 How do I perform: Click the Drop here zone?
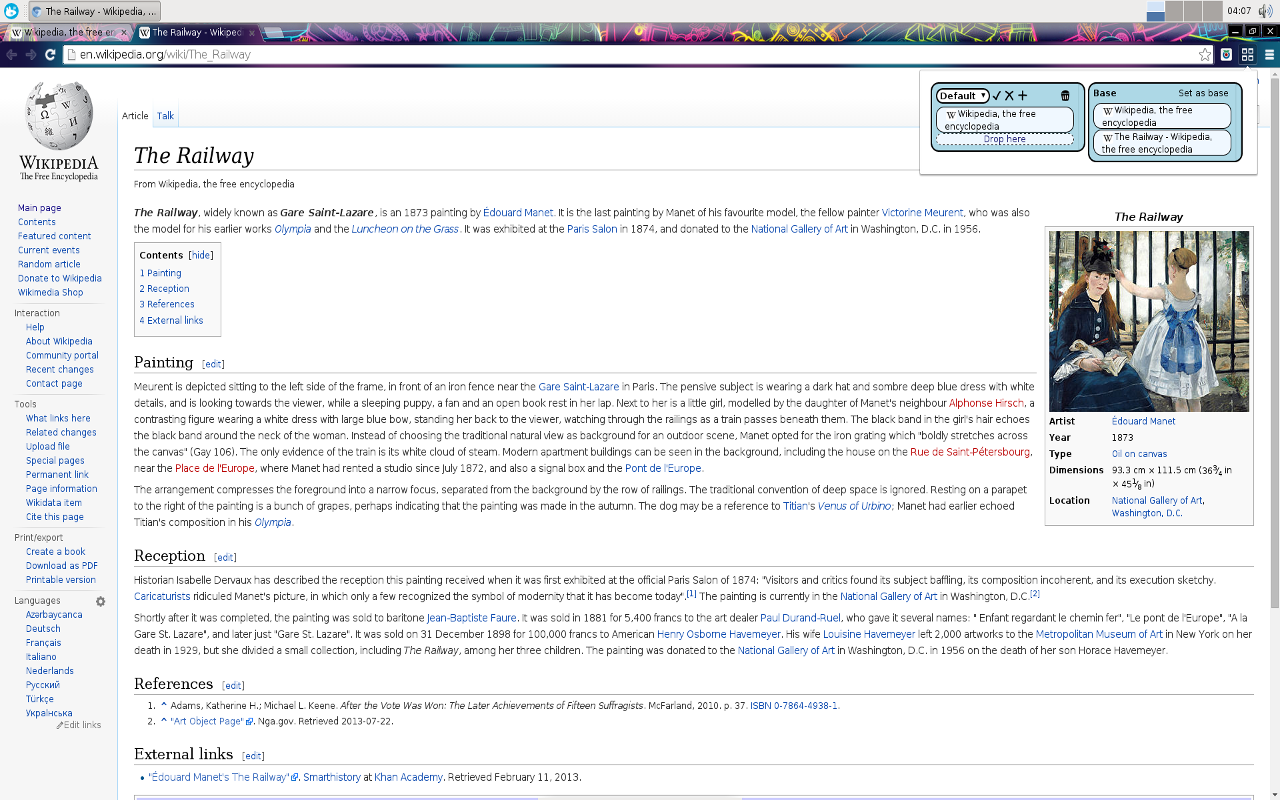(1005, 139)
